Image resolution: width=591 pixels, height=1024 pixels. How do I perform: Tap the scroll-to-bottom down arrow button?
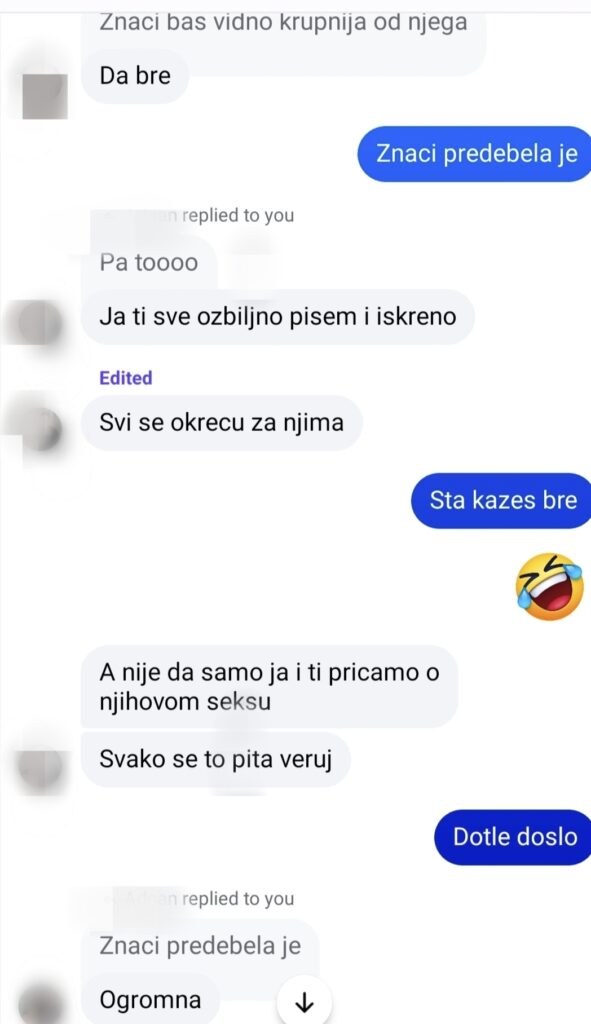click(304, 1002)
